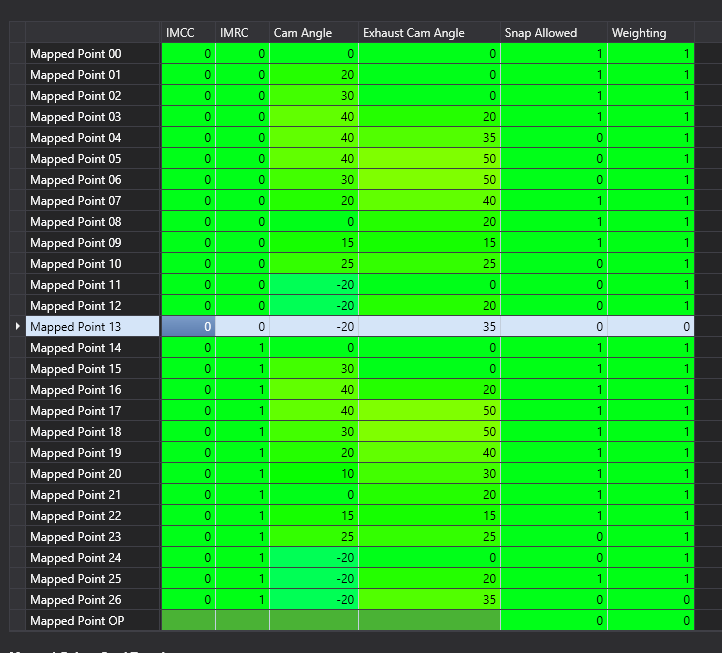This screenshot has width=722, height=653.
Task: Select the Mapped Point 03 row label
Action: coord(93,117)
